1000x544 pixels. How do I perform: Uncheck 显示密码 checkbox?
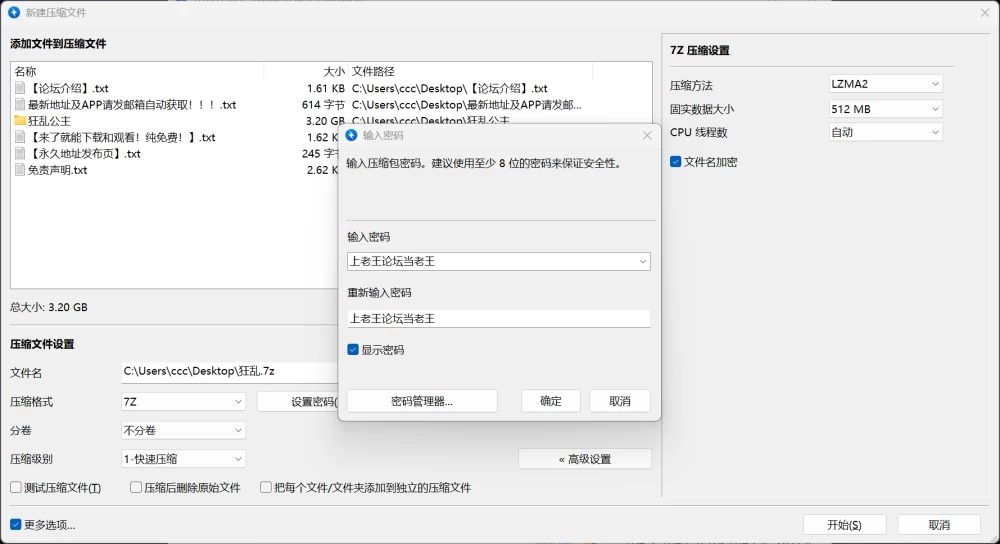pos(353,349)
